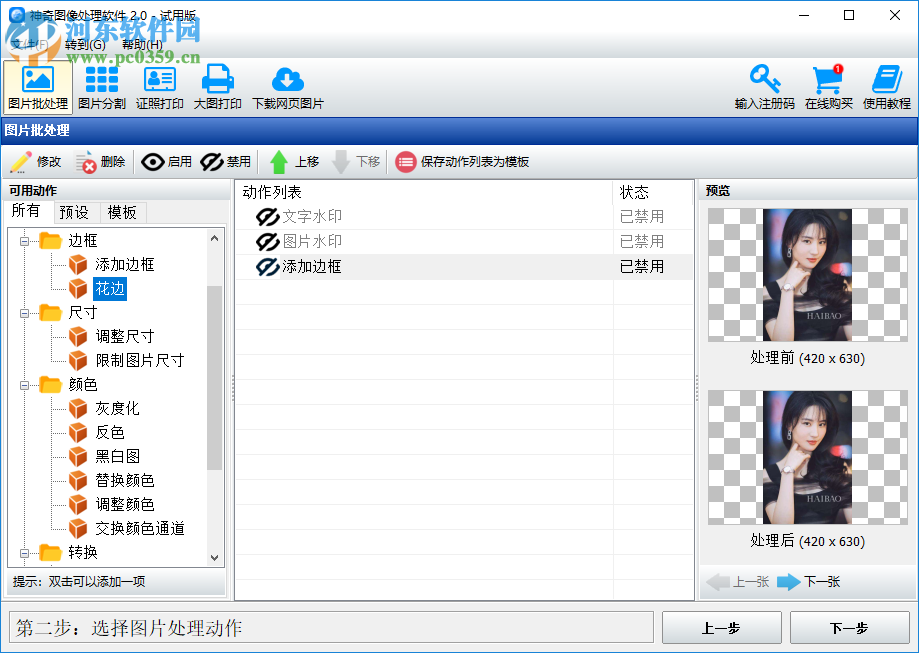
Task: Click 处理前 preview thumbnail
Action: [808, 275]
